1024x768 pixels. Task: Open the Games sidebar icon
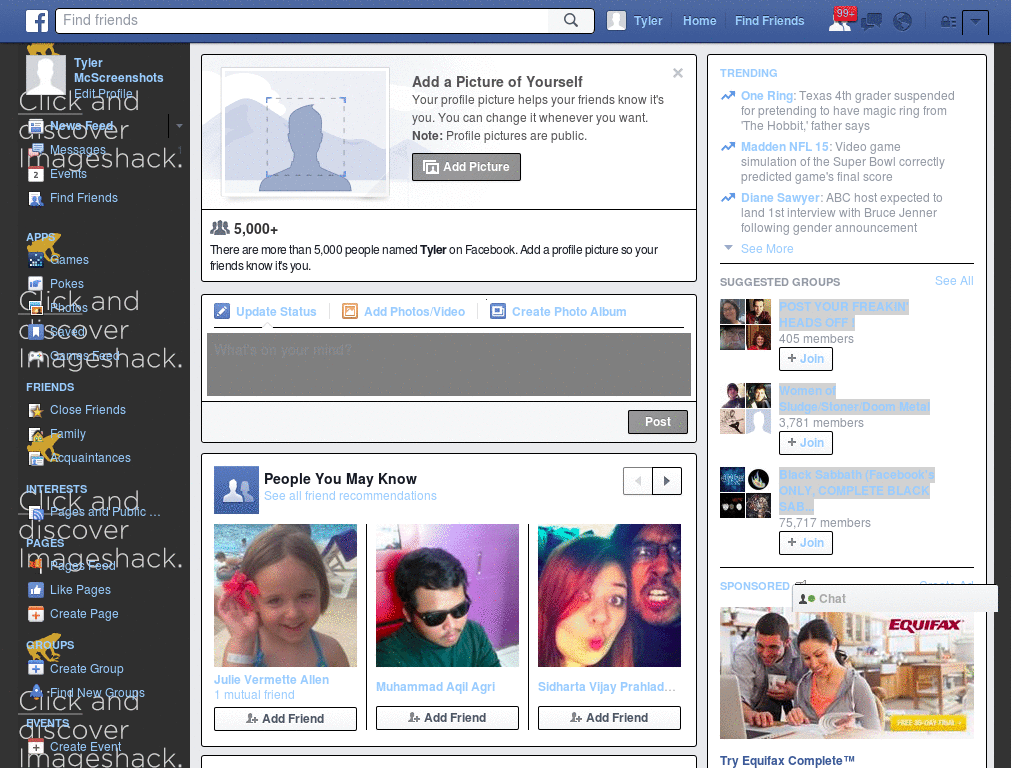click(x=36, y=260)
